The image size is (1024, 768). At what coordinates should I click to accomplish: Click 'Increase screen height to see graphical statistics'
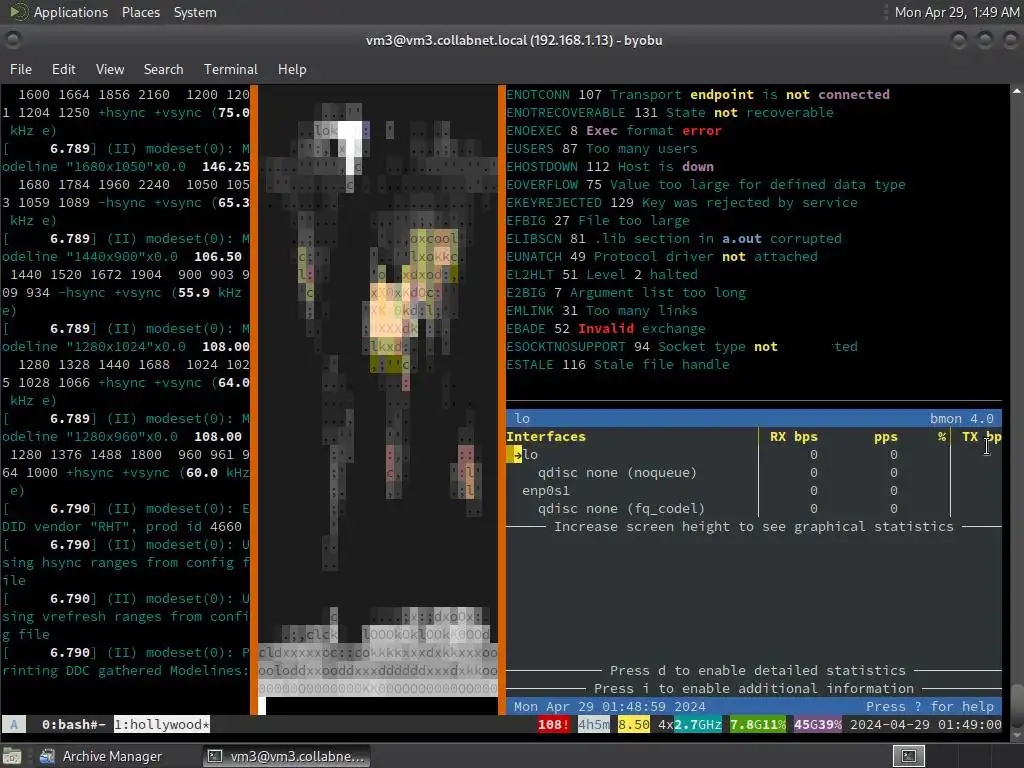[754, 526]
